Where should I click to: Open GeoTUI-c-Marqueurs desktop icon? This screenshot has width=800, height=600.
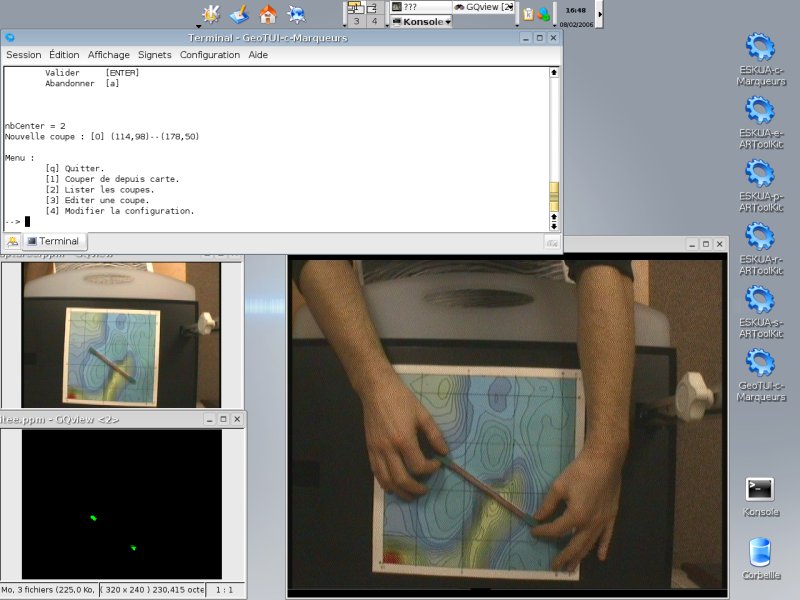761,376
